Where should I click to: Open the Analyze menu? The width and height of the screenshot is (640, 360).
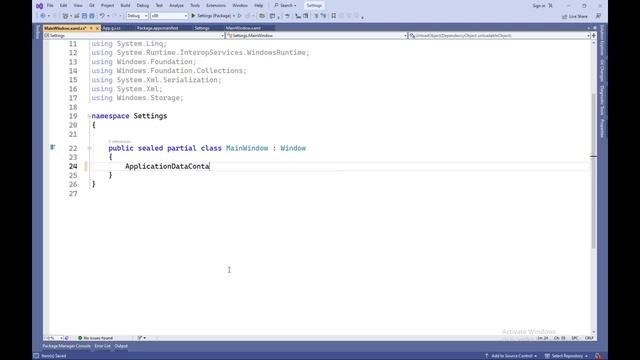pyautogui.click(x=176, y=6)
